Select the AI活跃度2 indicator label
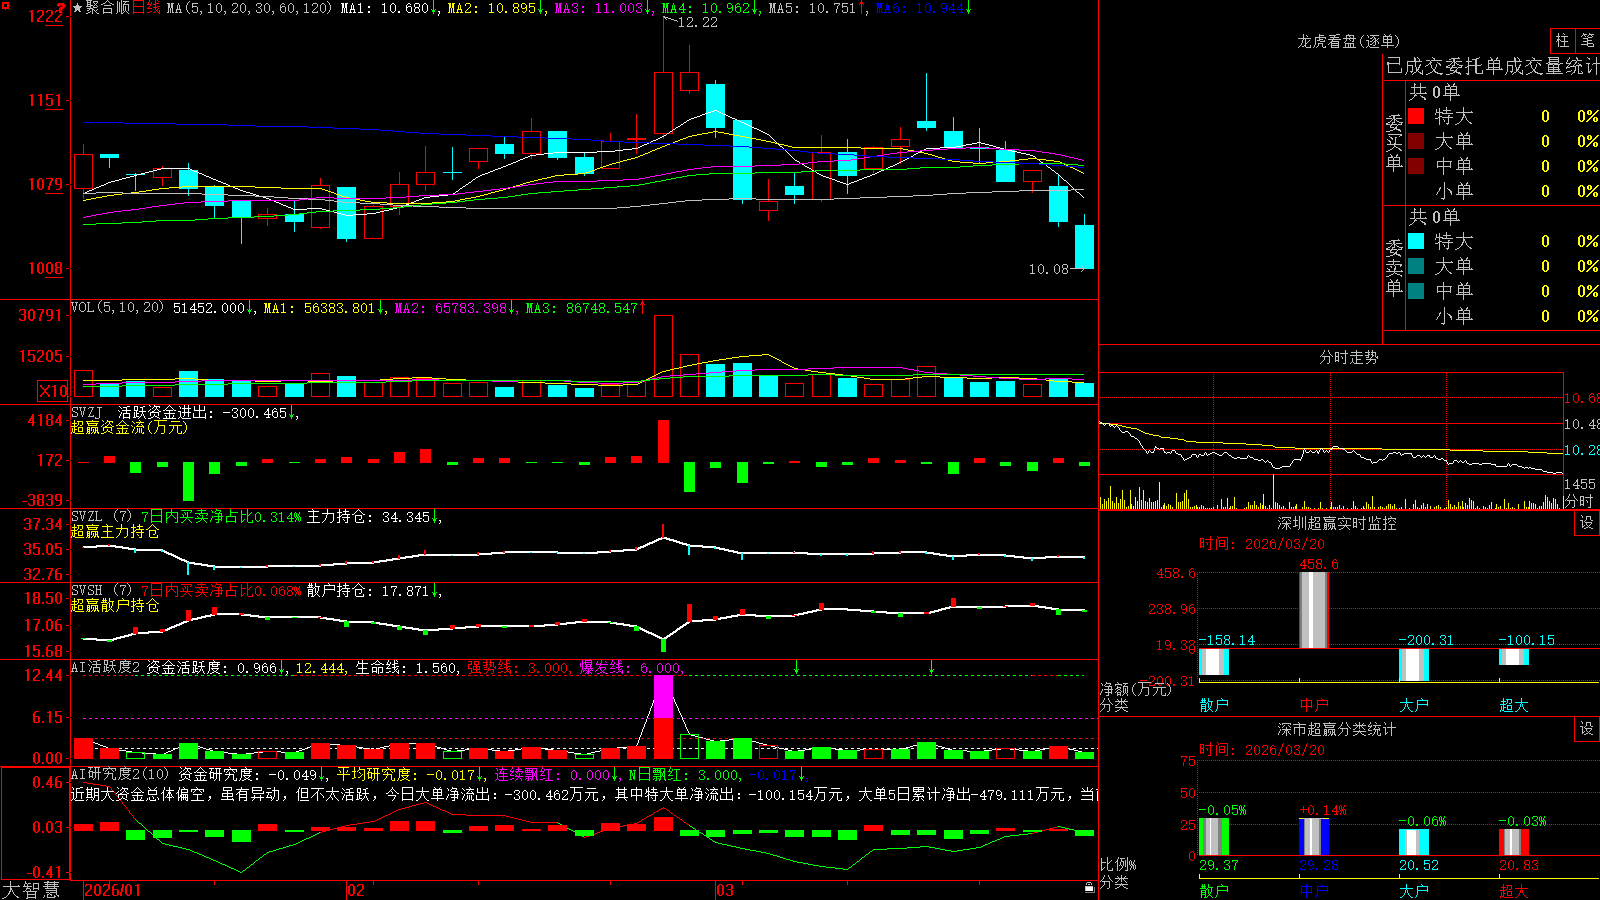The image size is (1600, 900). 106,667
